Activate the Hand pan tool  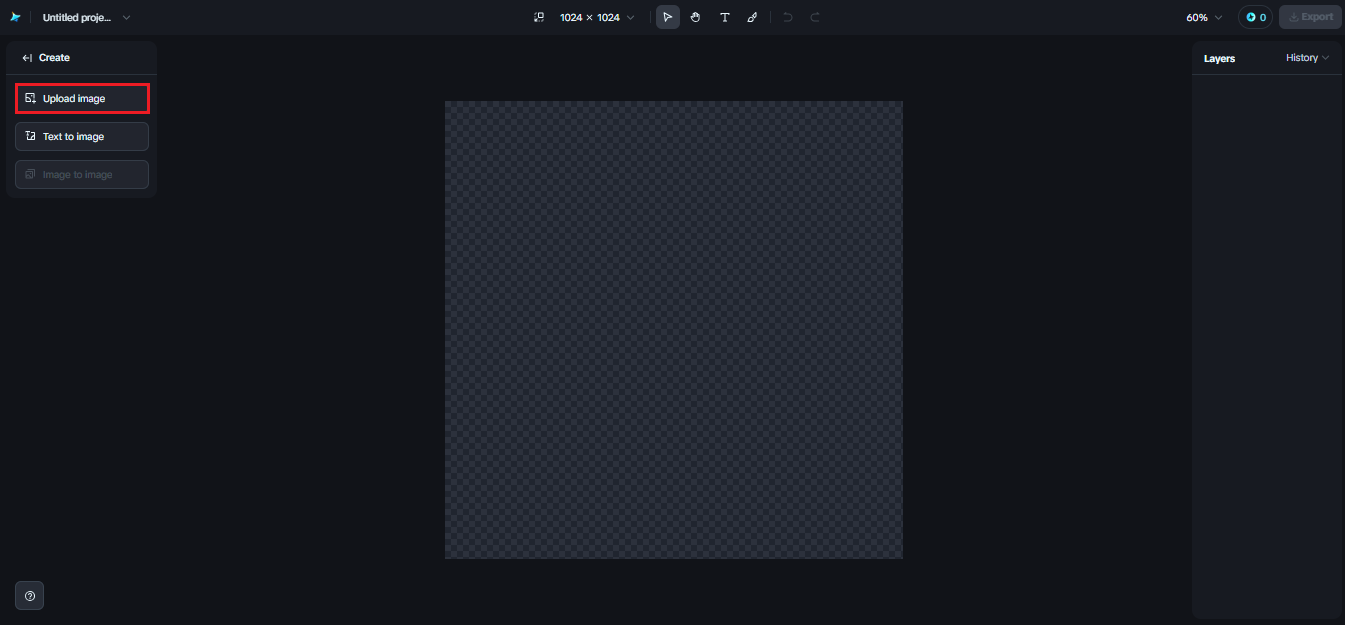click(x=695, y=17)
